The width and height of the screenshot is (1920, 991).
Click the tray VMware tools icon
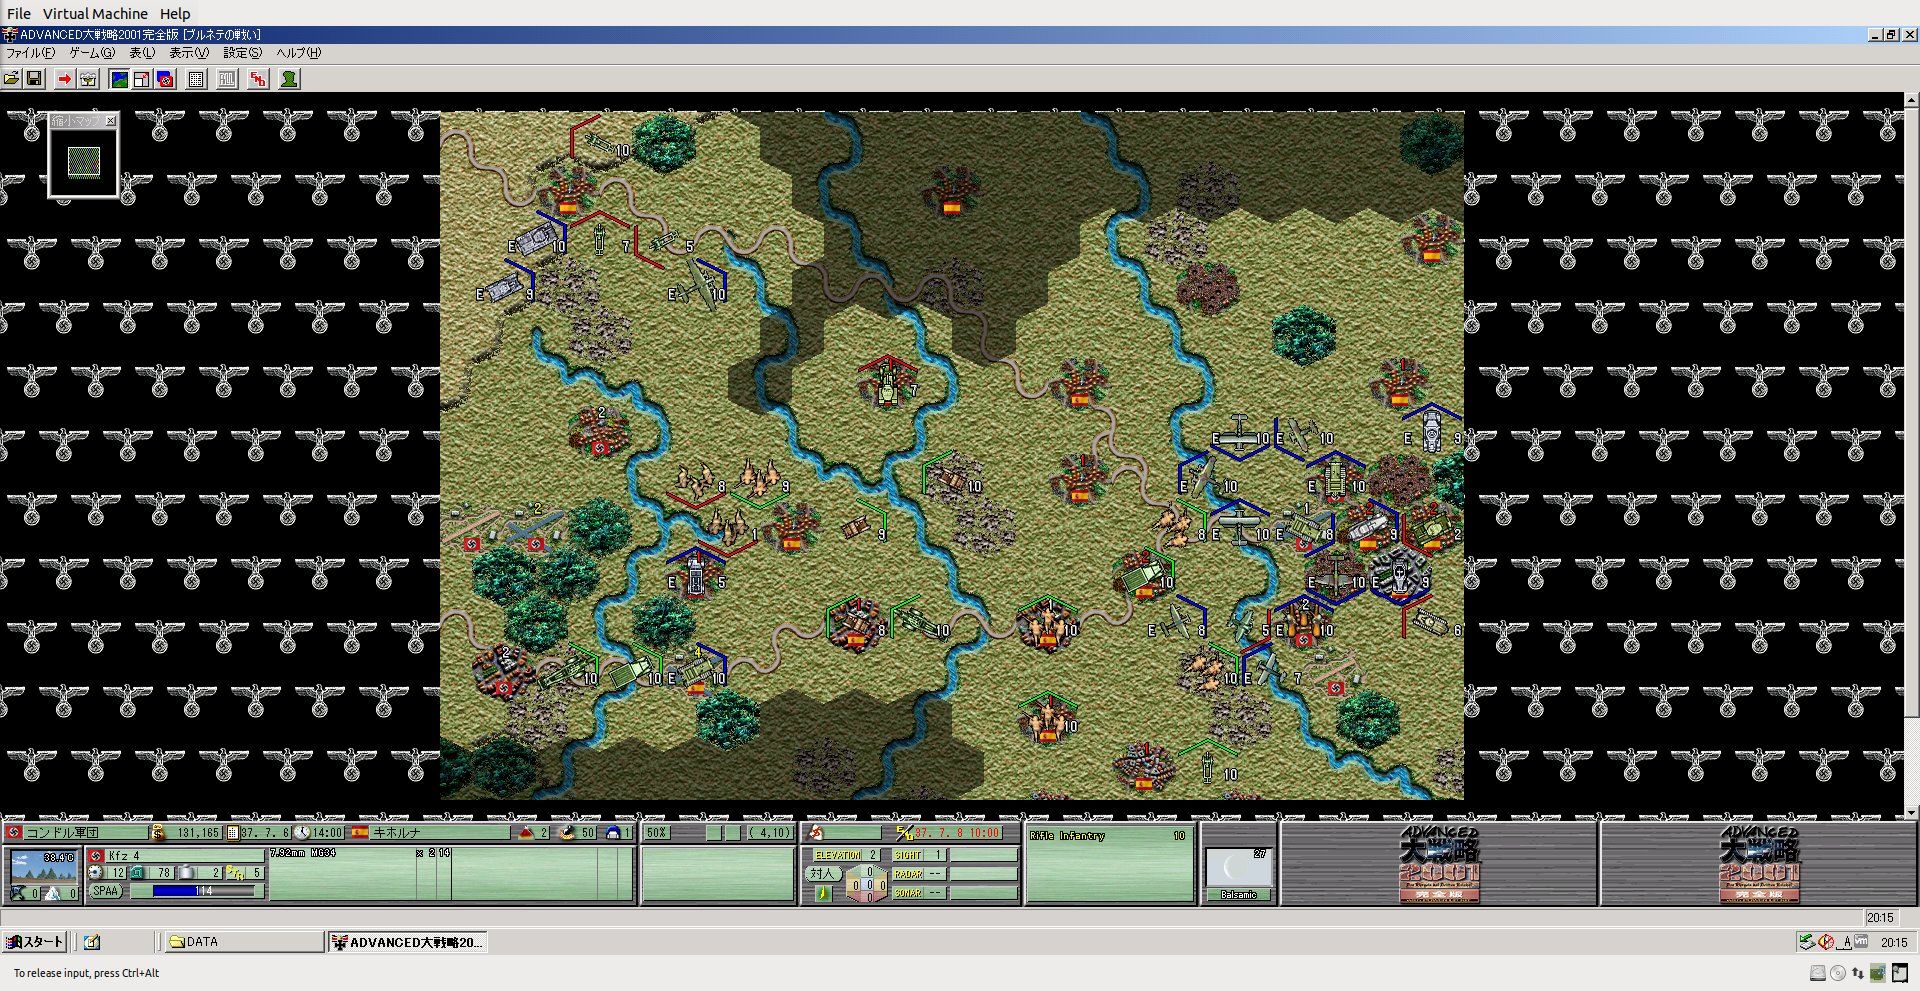point(1861,942)
